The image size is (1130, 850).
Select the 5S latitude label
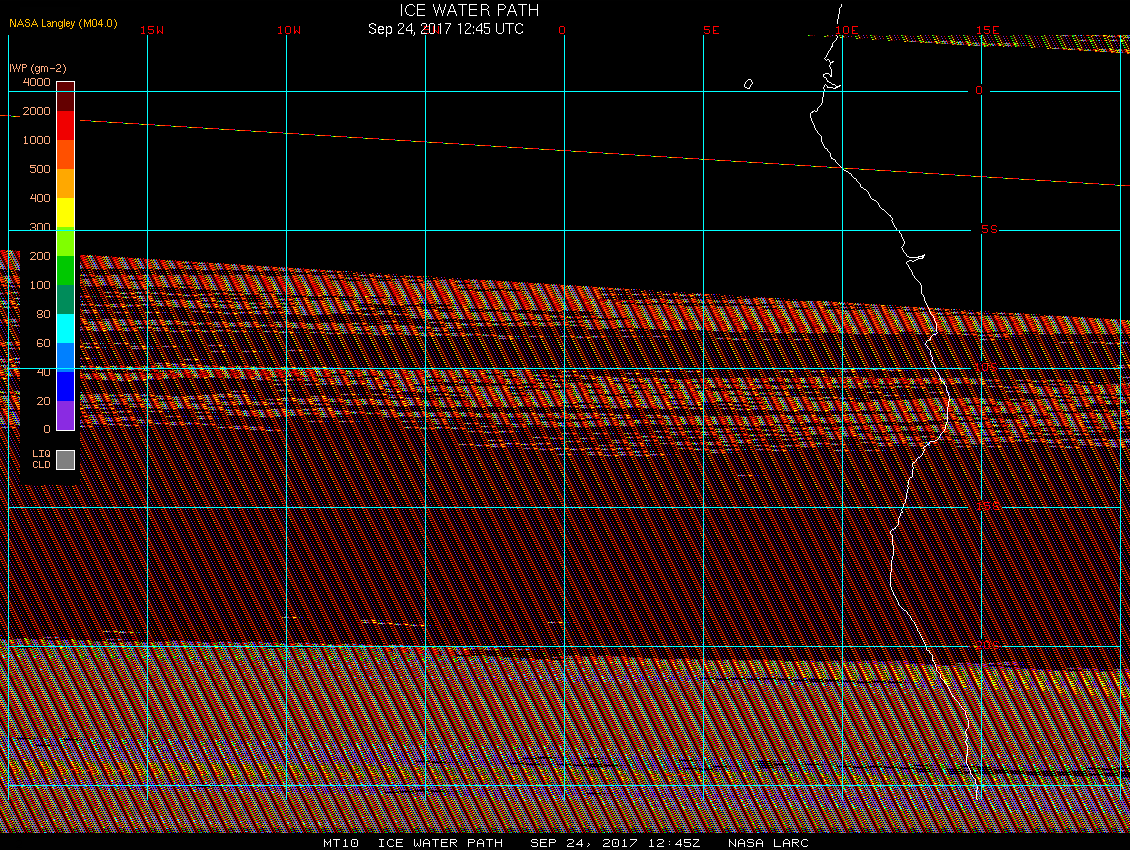click(x=989, y=230)
